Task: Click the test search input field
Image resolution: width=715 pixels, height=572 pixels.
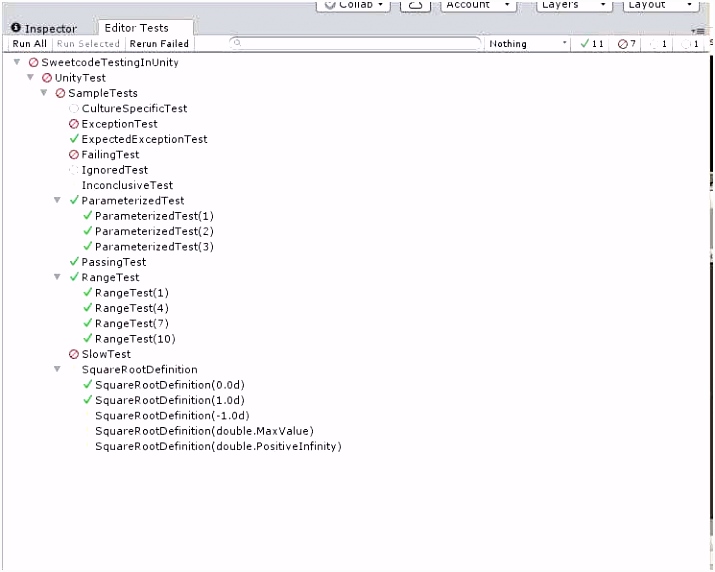Action: click(x=355, y=43)
